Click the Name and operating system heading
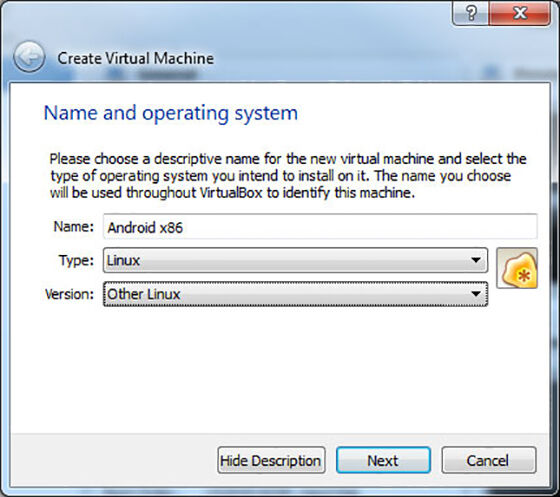 click(171, 113)
